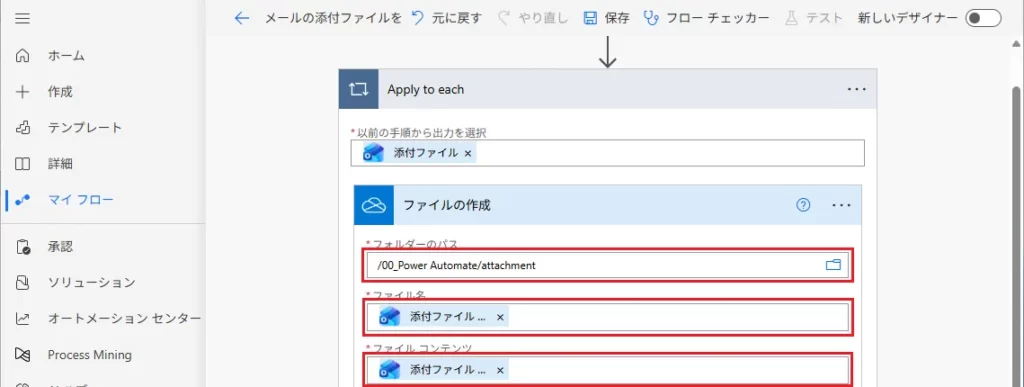
Task: Toggle 新しいデザイナー switch
Action: (983, 18)
